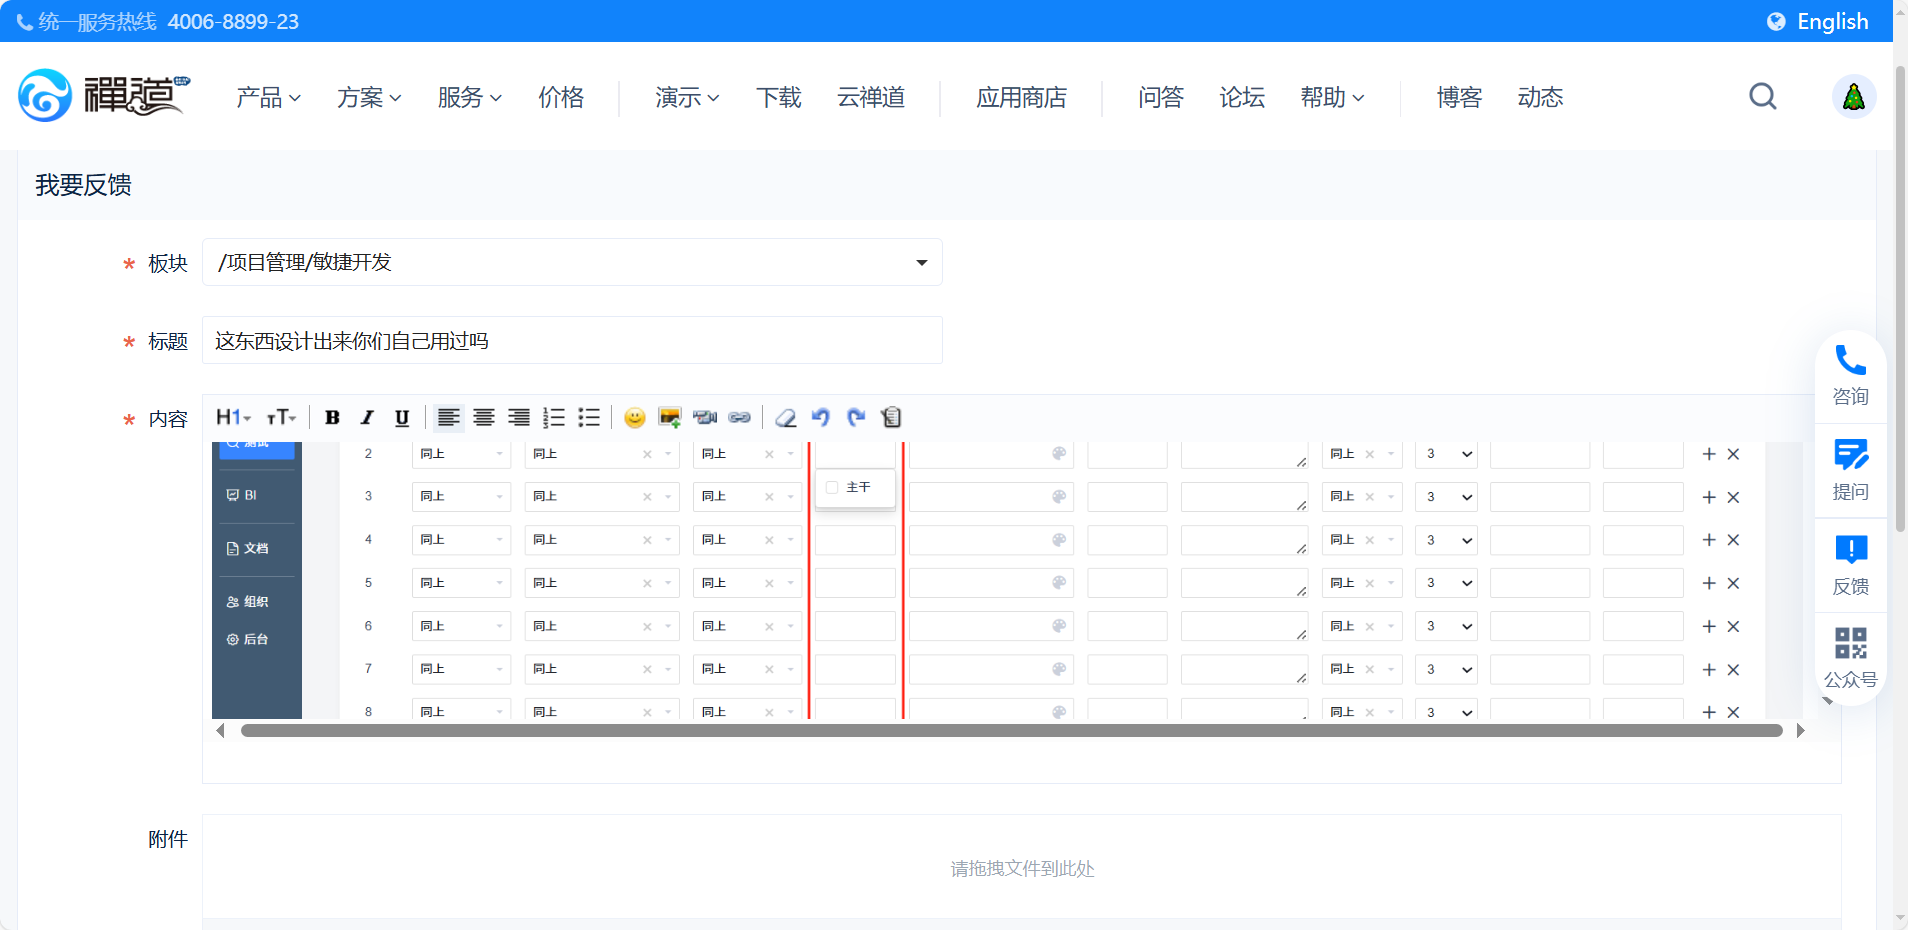Go to the 下载 download page
1908x930 pixels.
pos(779,97)
